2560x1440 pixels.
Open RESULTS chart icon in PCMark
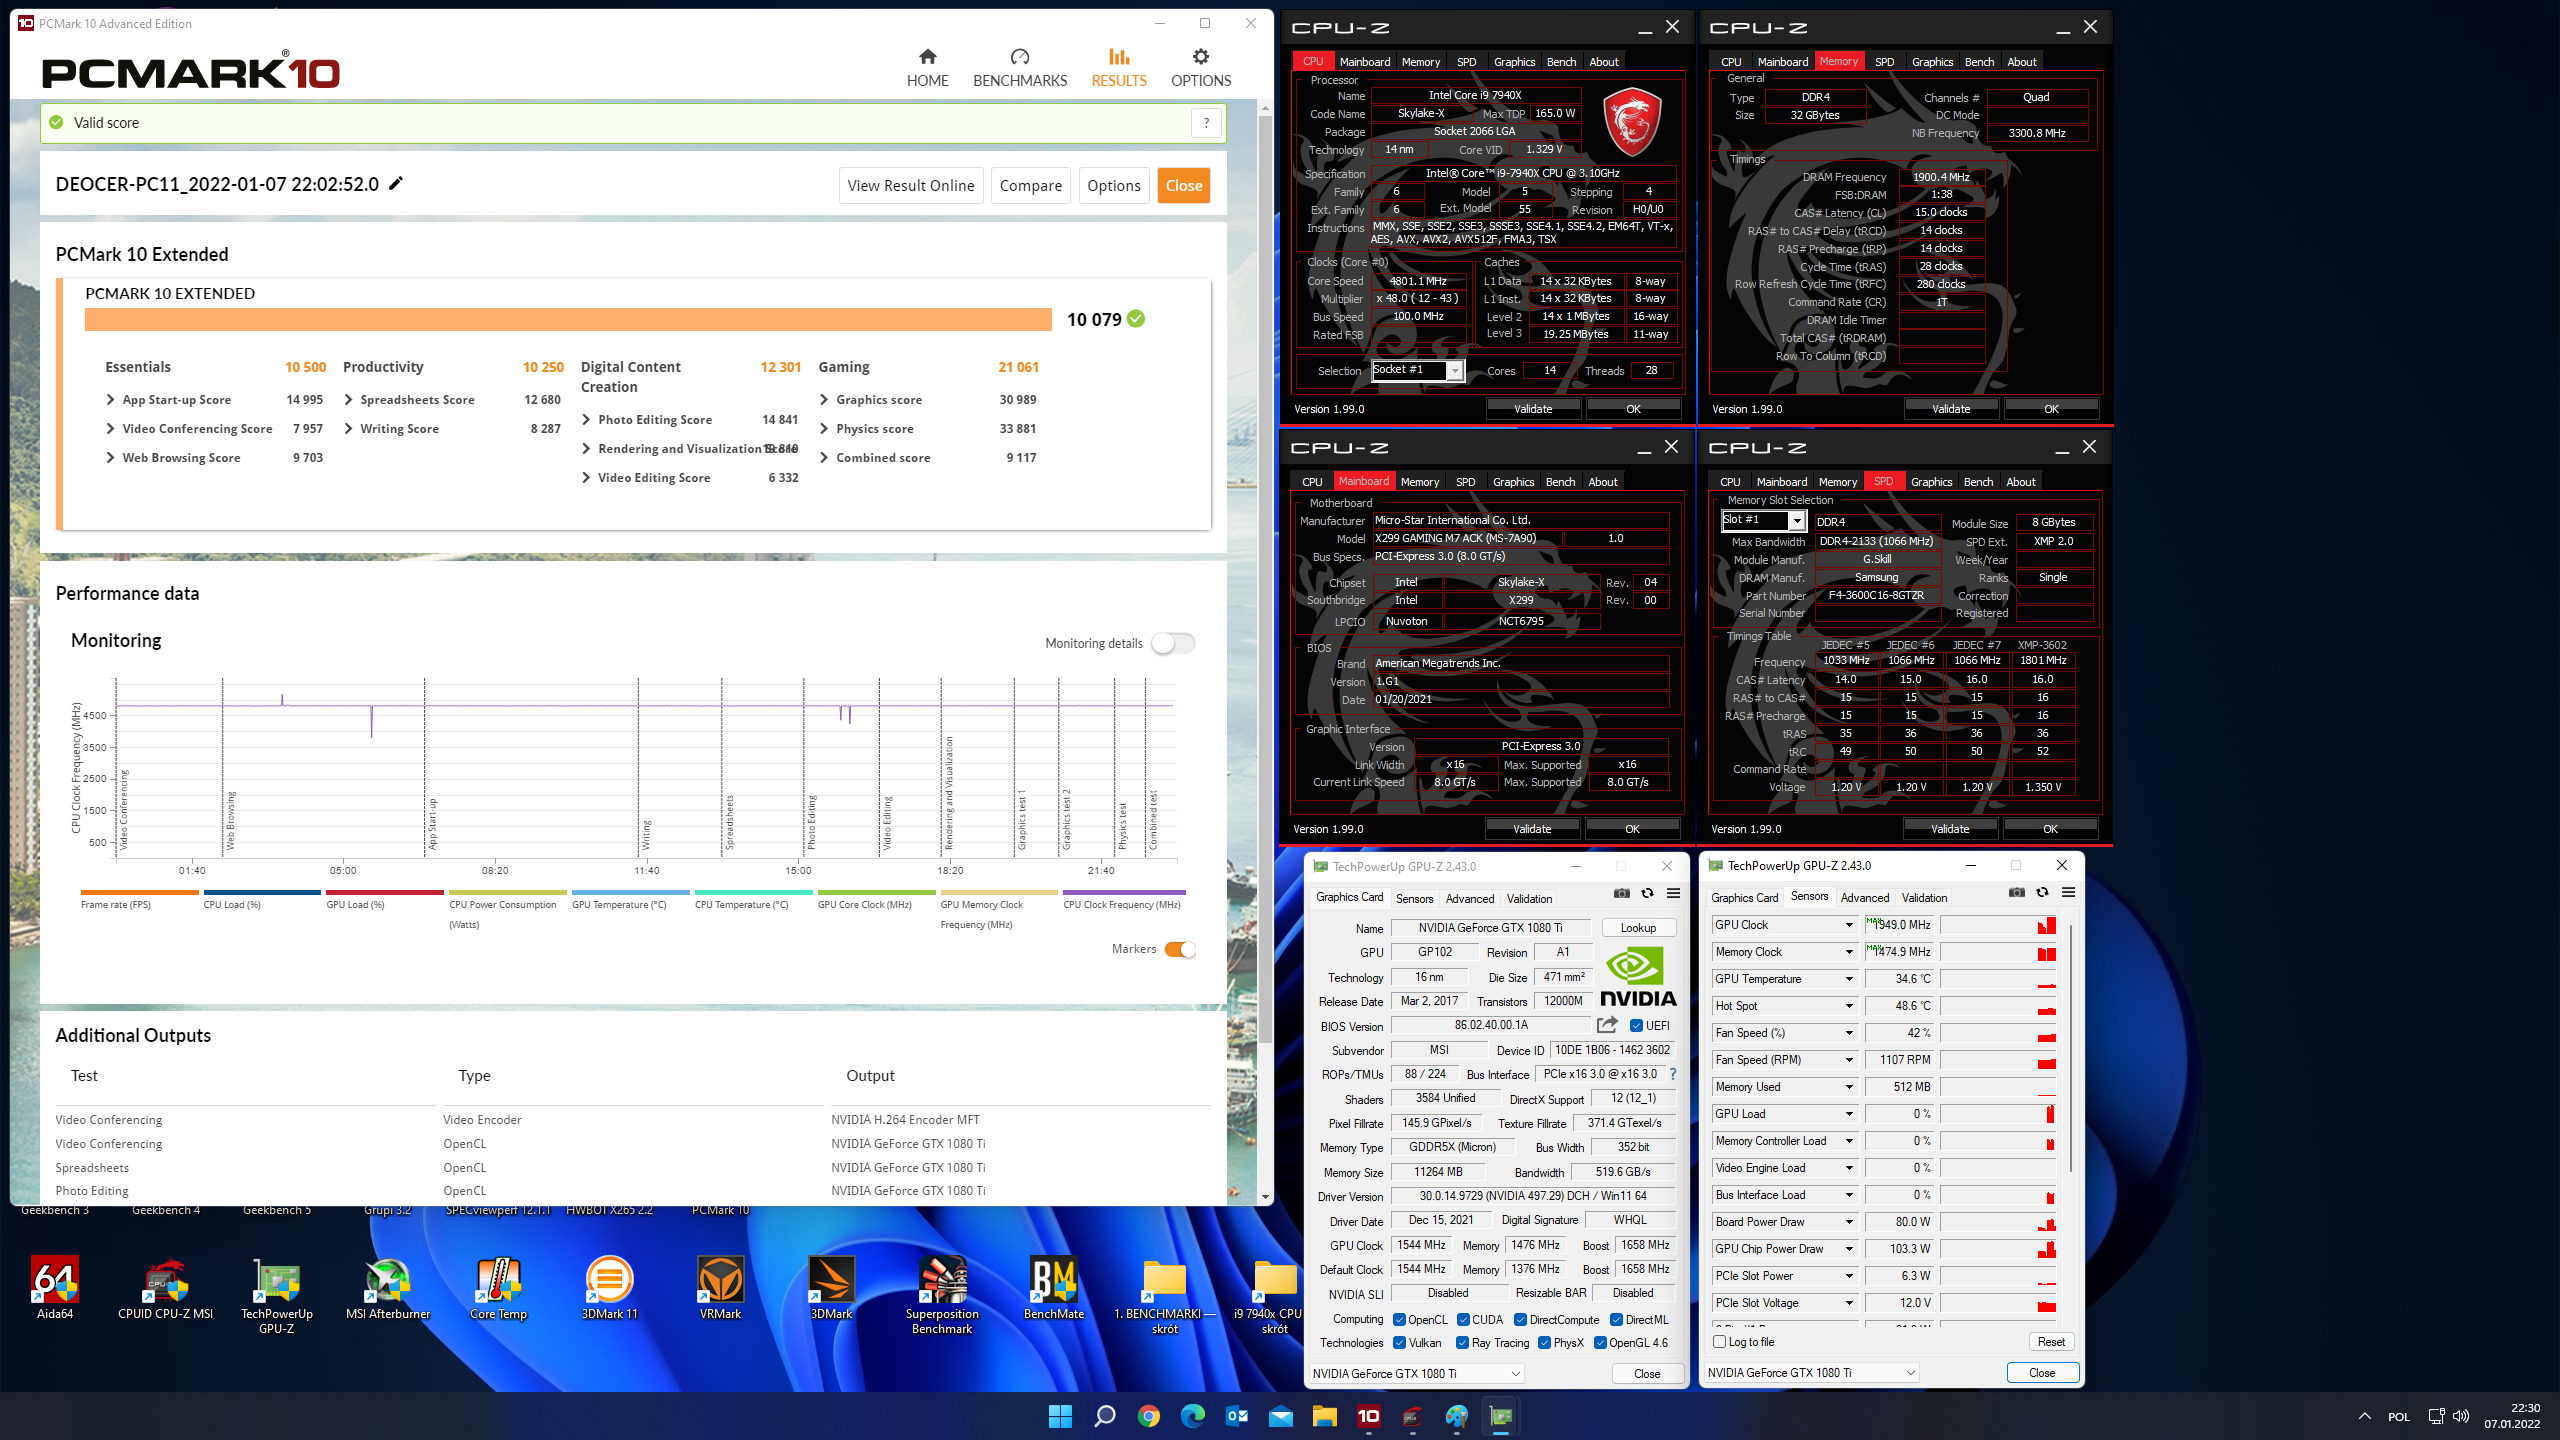click(1118, 57)
